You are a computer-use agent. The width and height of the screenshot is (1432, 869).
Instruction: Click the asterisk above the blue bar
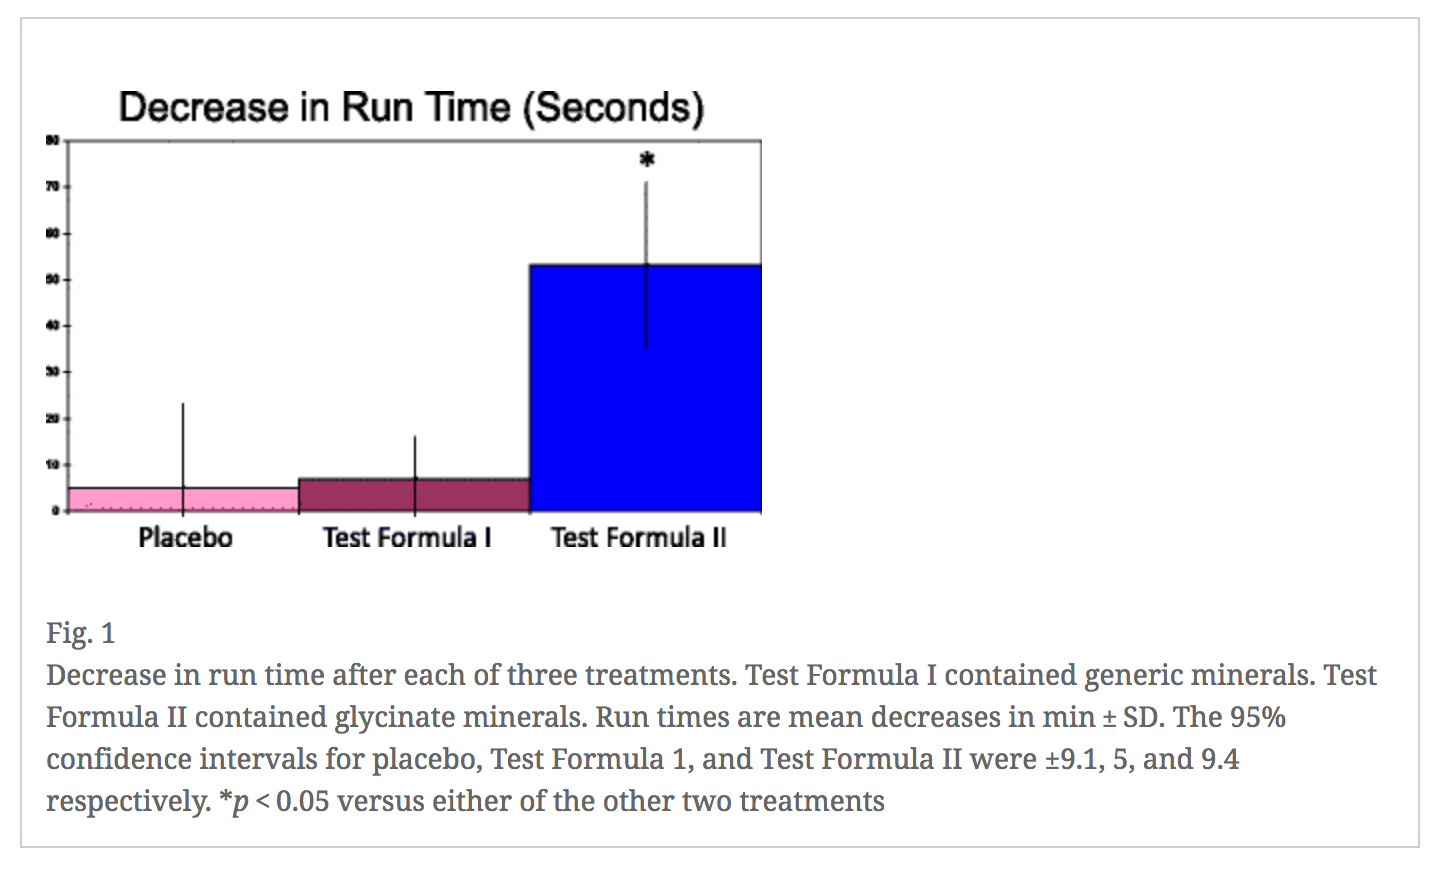click(x=647, y=160)
